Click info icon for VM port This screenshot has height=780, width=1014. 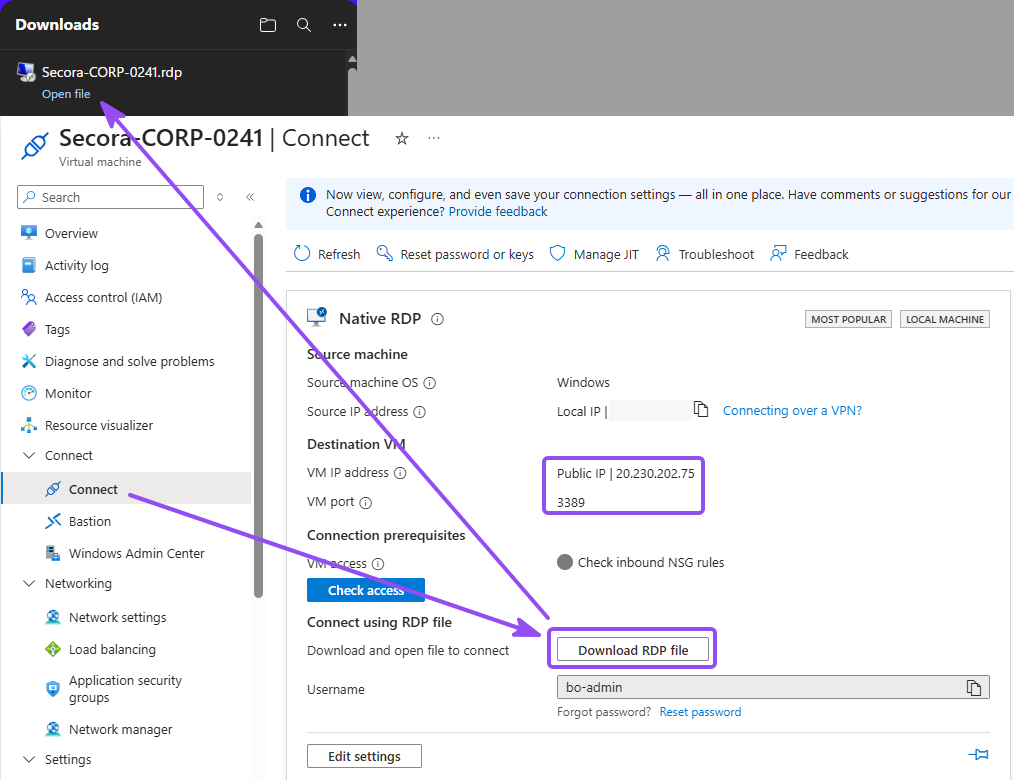click(365, 503)
